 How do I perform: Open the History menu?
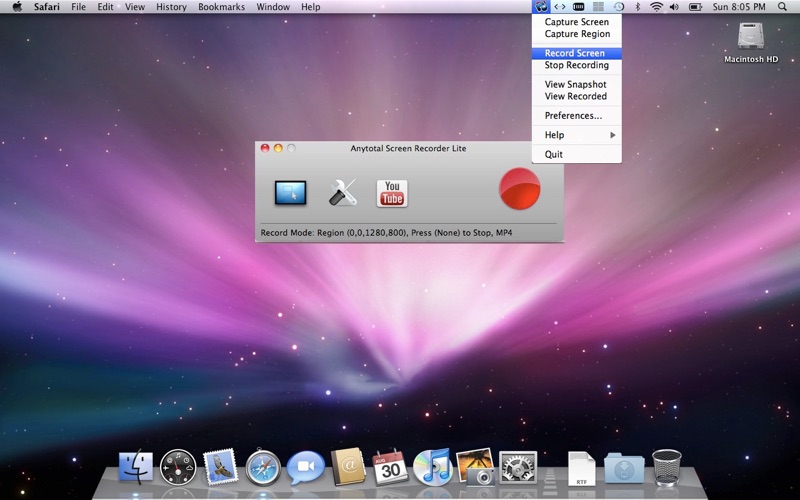tap(171, 7)
